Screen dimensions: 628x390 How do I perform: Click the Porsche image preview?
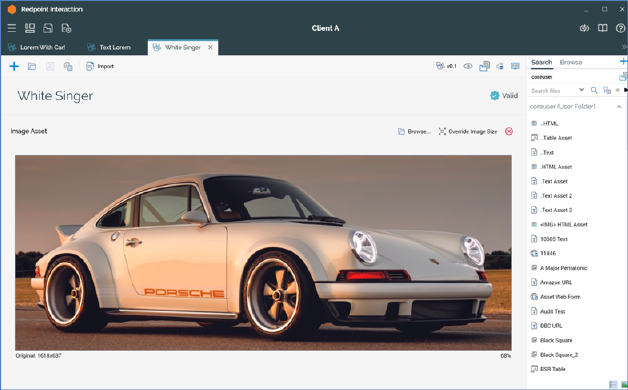tap(263, 253)
